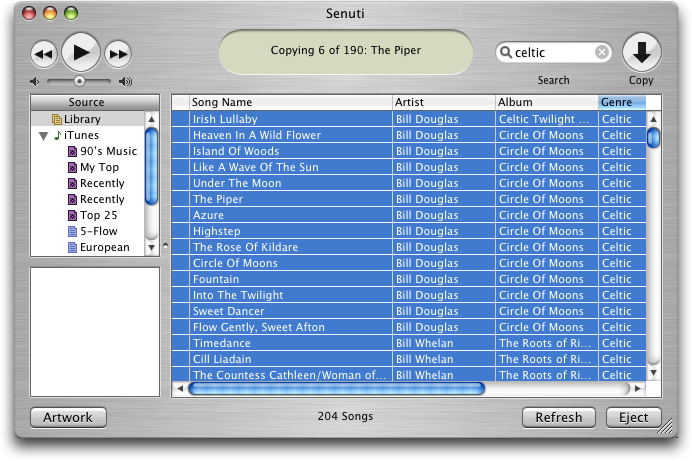Click the window resize grip corner
This screenshot has height=461, width=692.
(x=666, y=426)
